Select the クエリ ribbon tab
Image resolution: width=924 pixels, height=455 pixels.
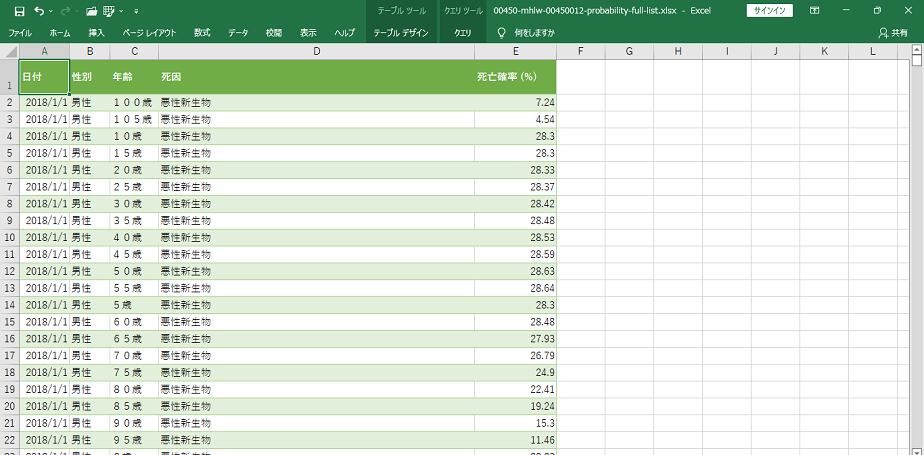[463, 33]
